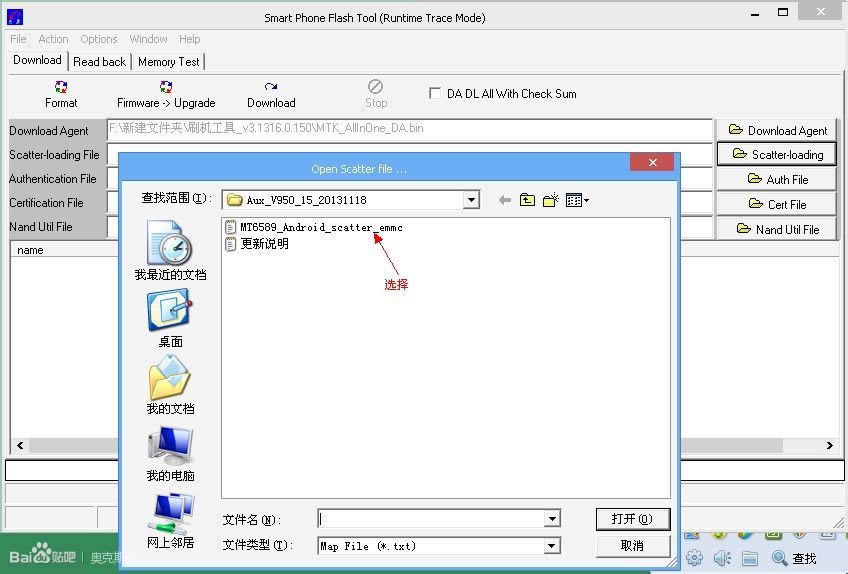Click the go back arrow icon in dialog
The image size is (848, 574).
(505, 200)
